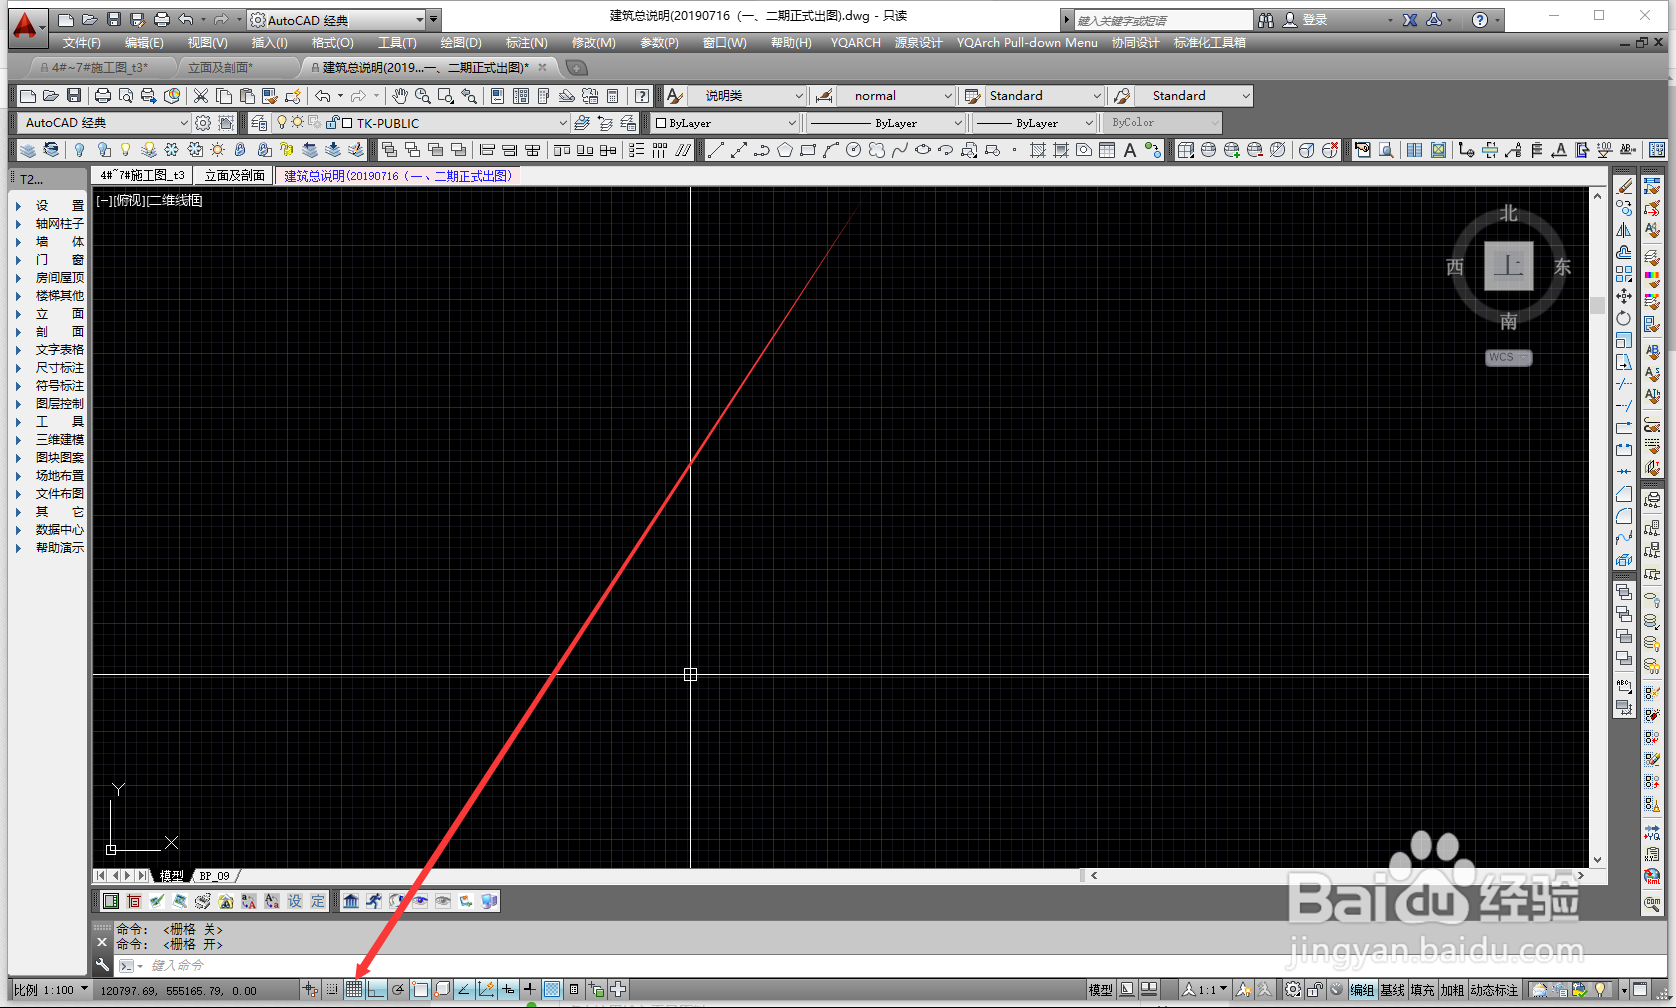This screenshot has height=1008, width=1676.
Task: Click the 模型 button in the status bar
Action: tap(1100, 990)
